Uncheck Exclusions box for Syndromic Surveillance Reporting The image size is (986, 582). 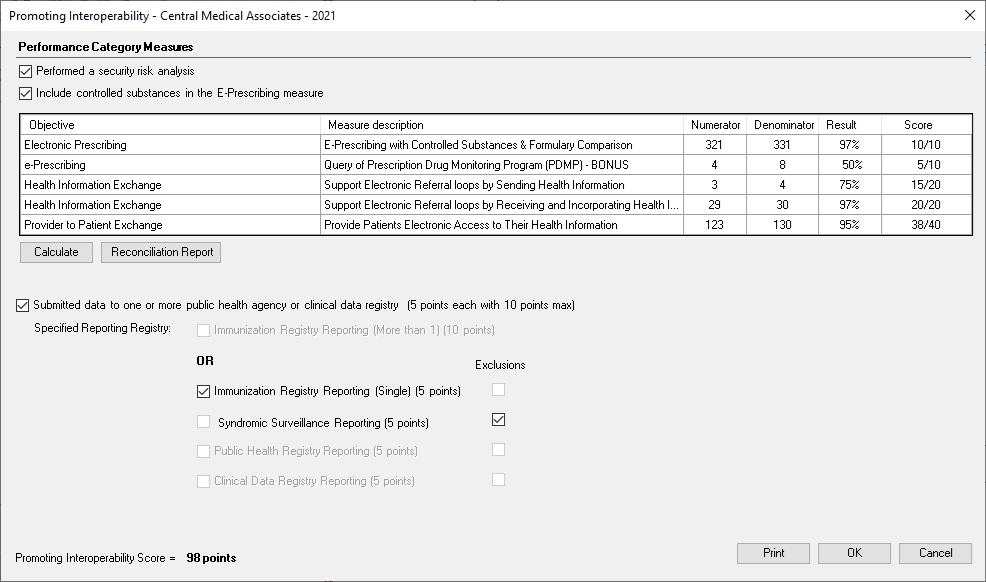tap(499, 419)
